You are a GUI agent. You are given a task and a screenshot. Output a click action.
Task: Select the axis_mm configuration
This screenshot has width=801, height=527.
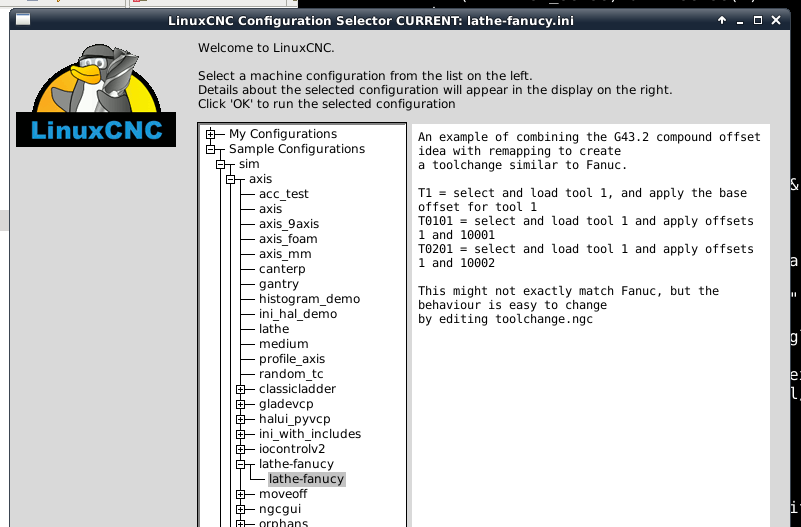pyautogui.click(x=285, y=254)
